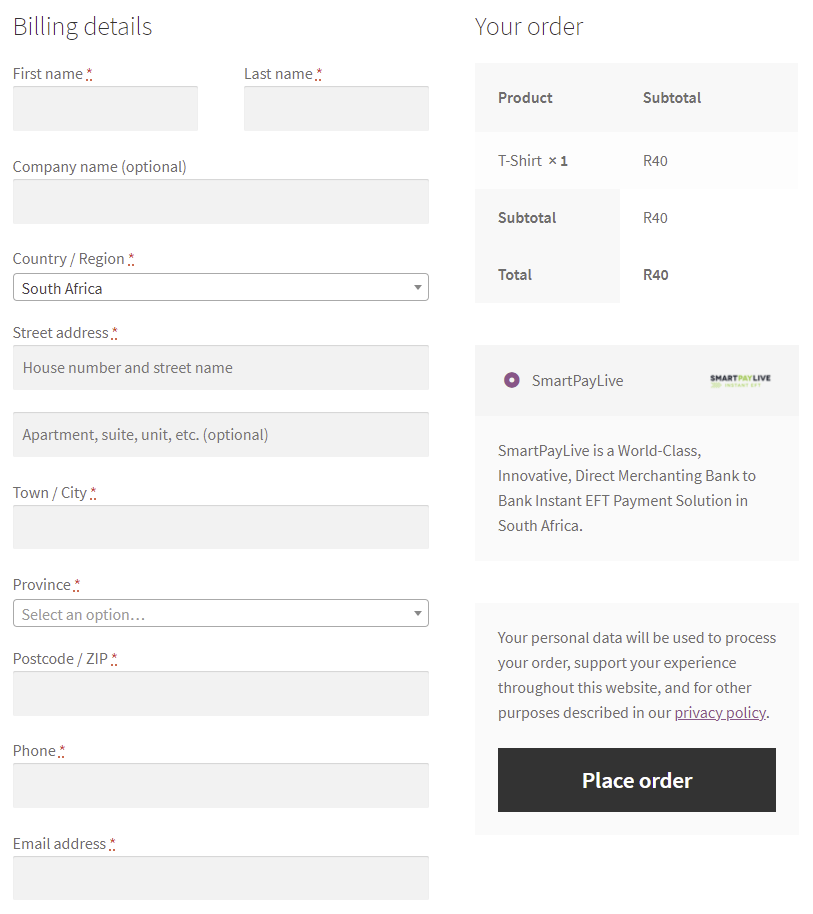Select the SmartPayLive payment radio button
The image size is (813, 914).
point(511,380)
